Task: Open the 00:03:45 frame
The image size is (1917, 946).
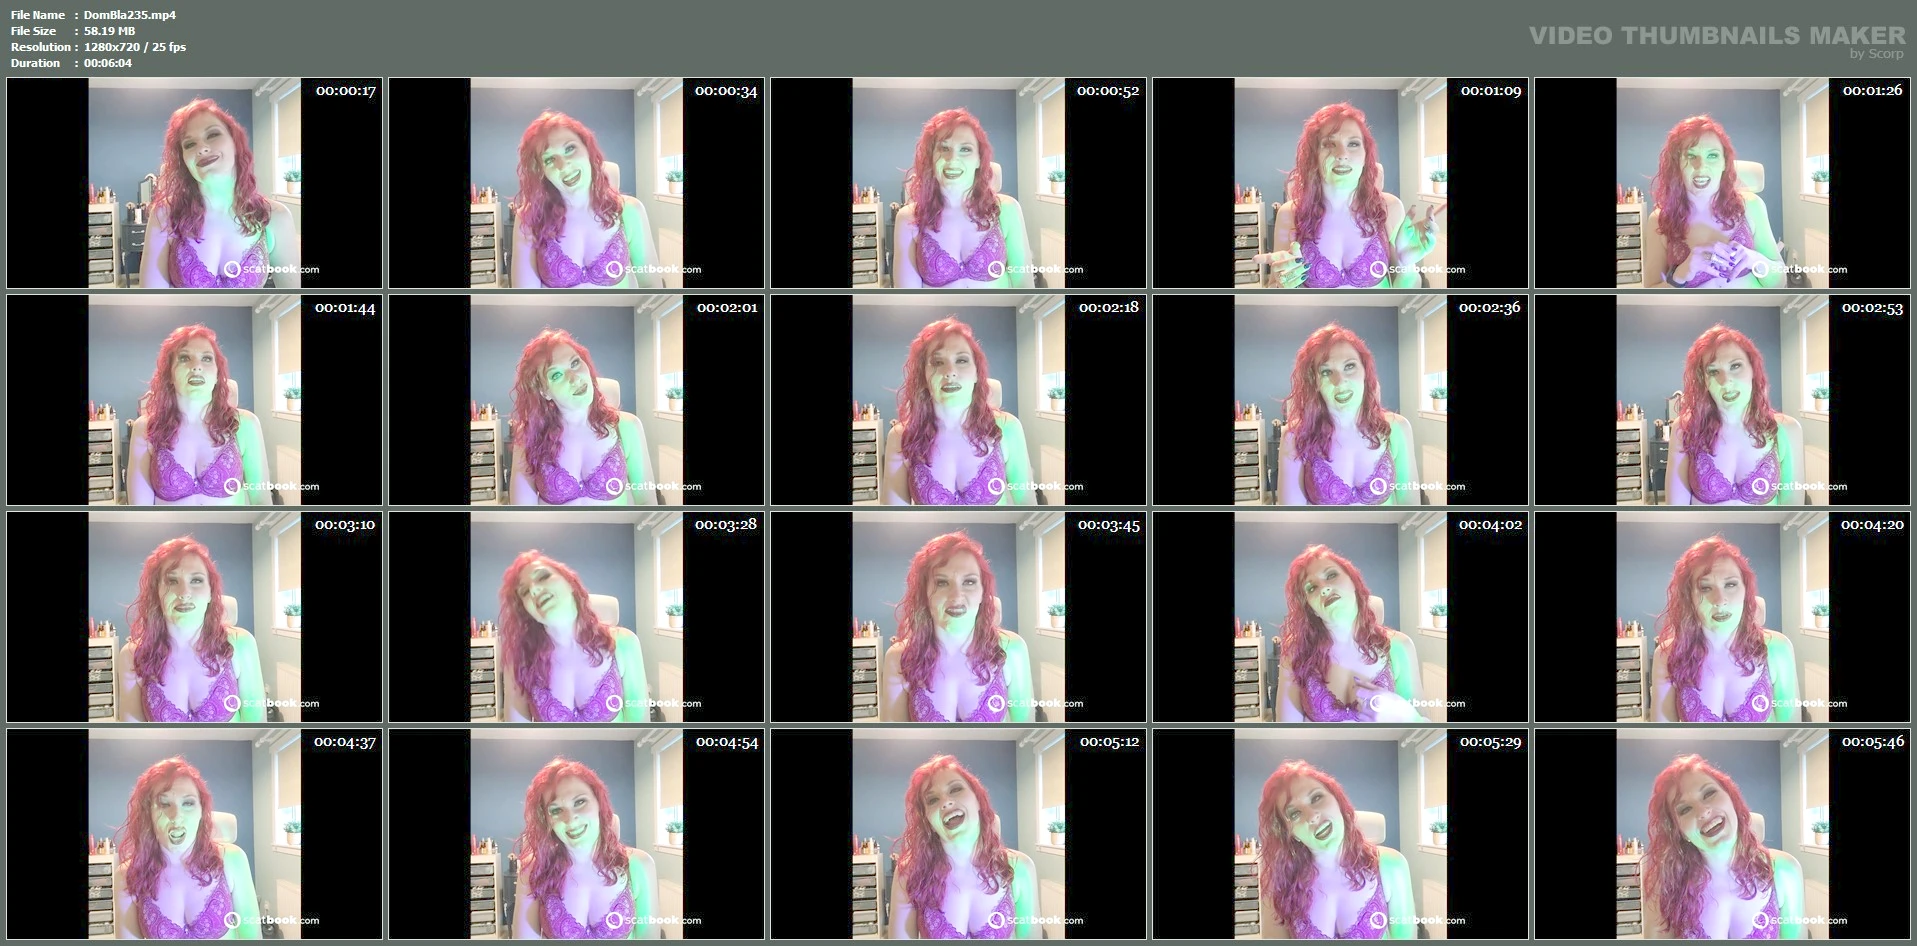Action: pyautogui.click(x=958, y=617)
